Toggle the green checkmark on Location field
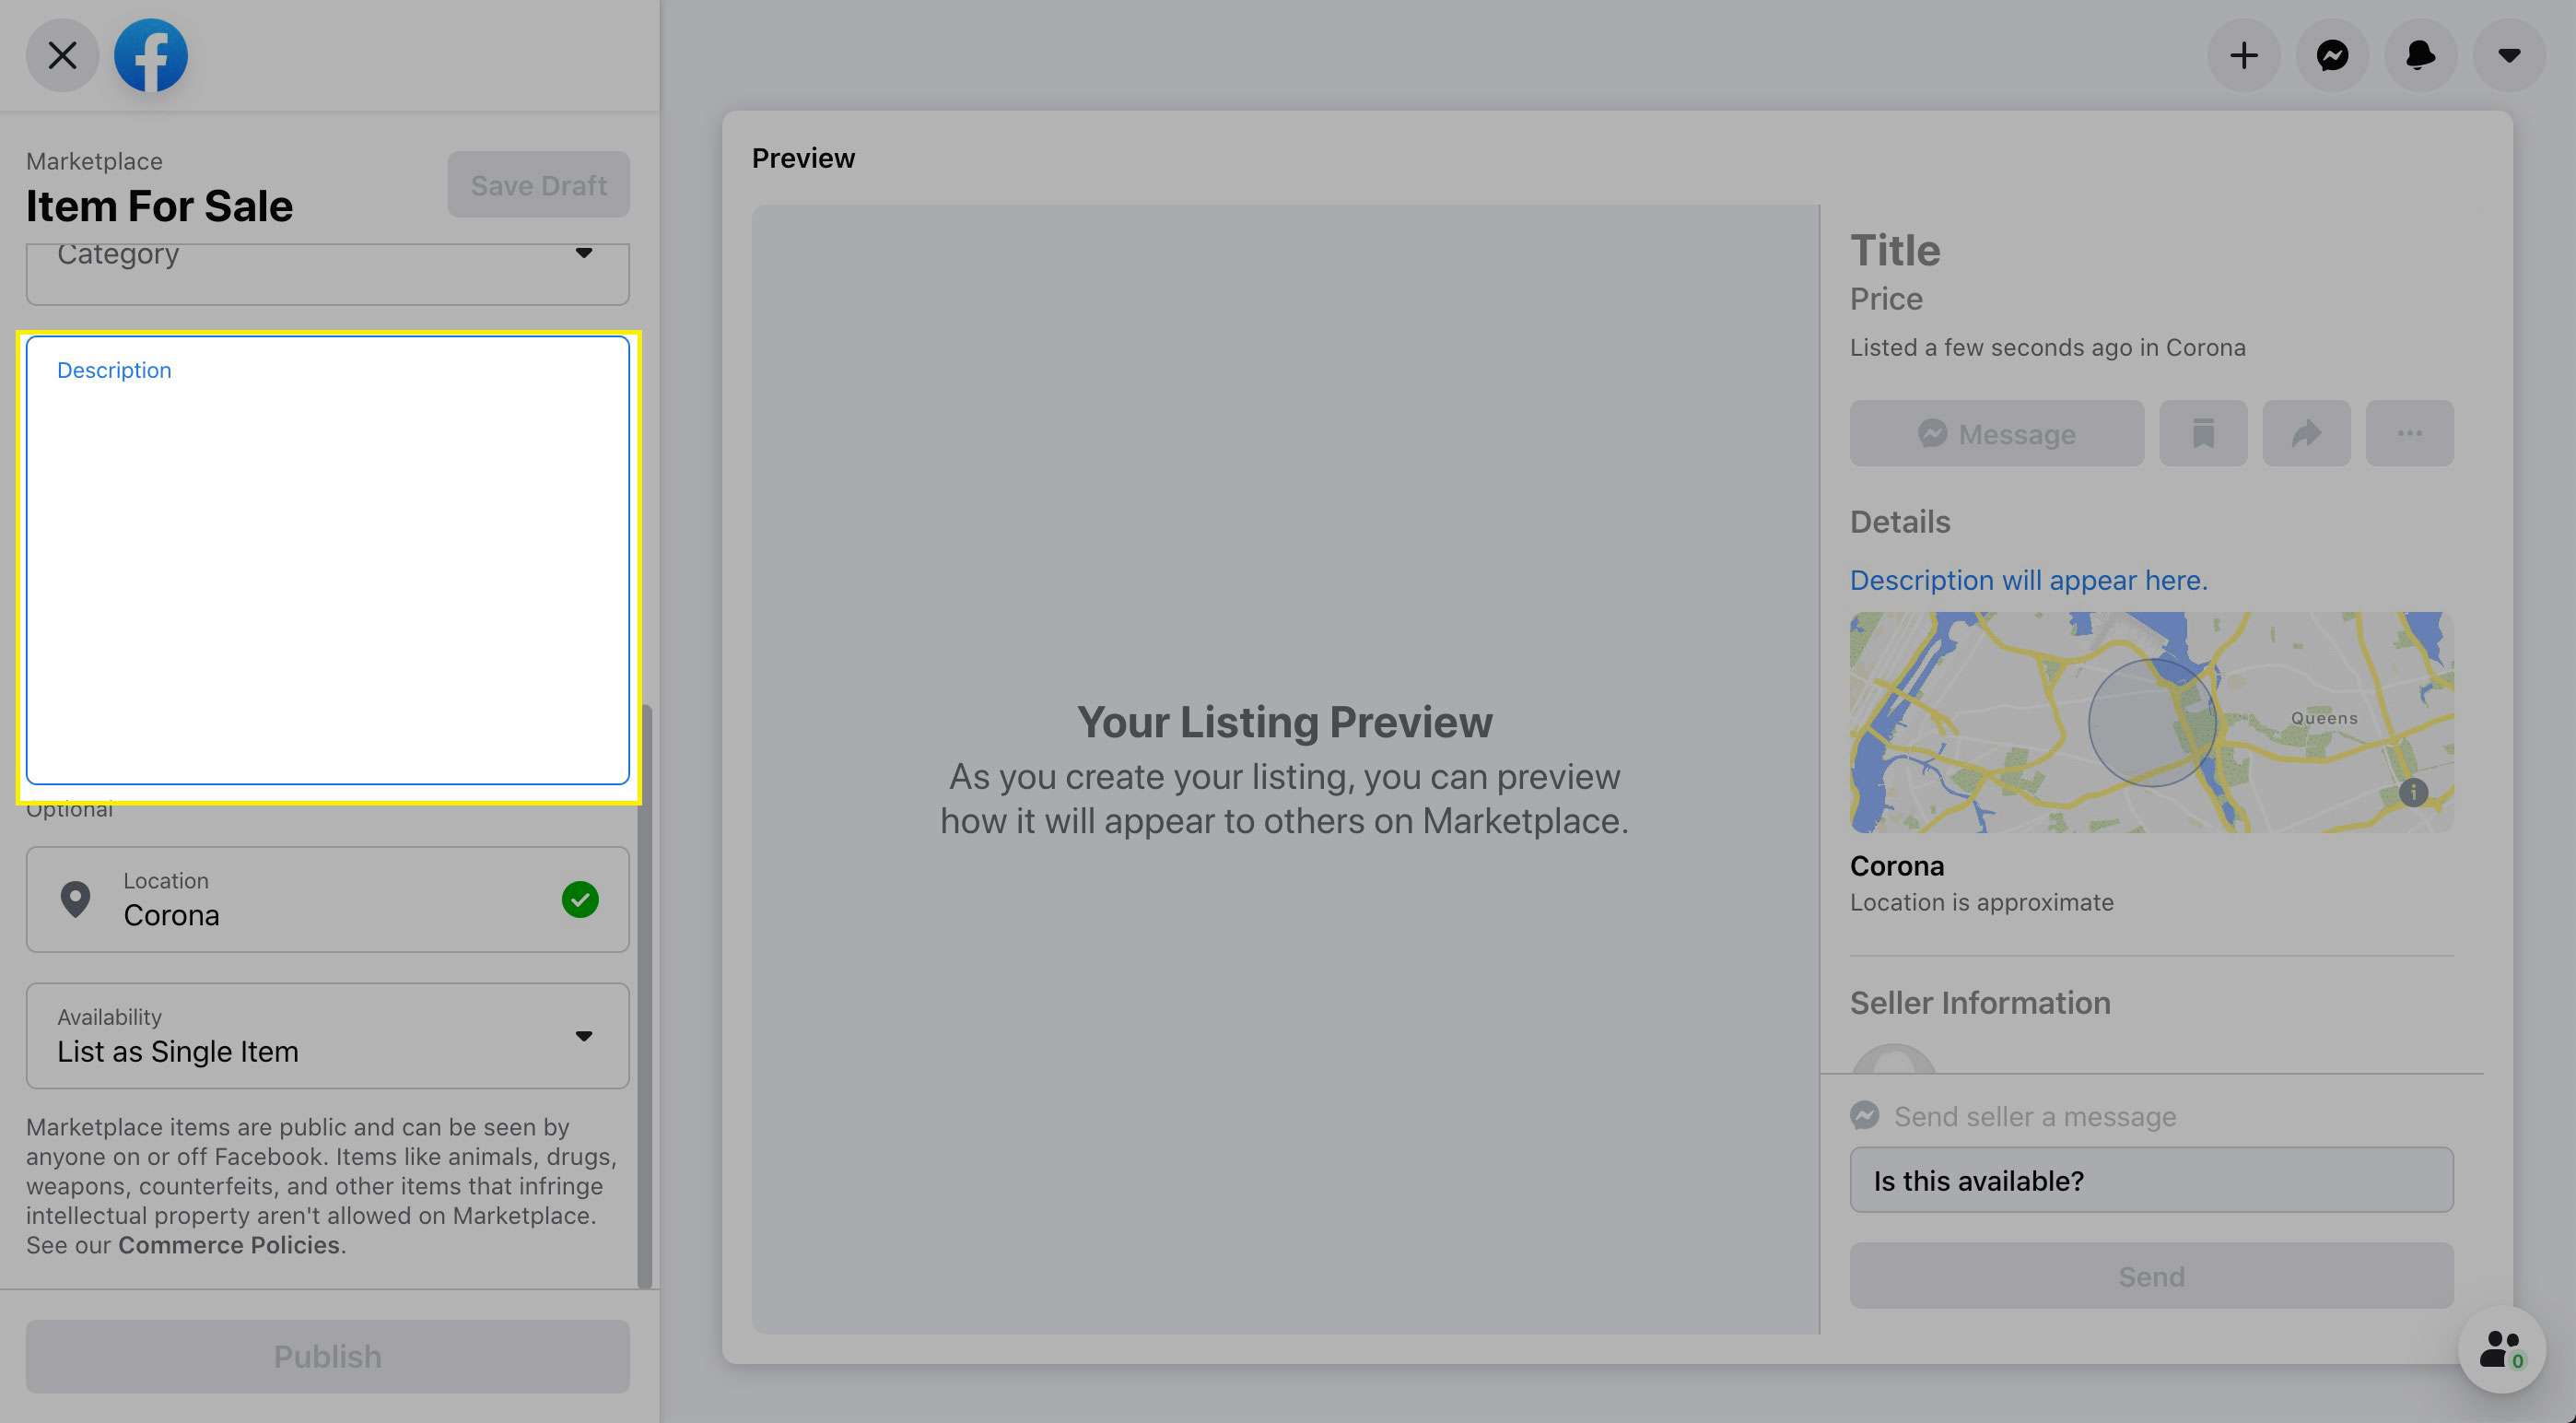 [580, 899]
